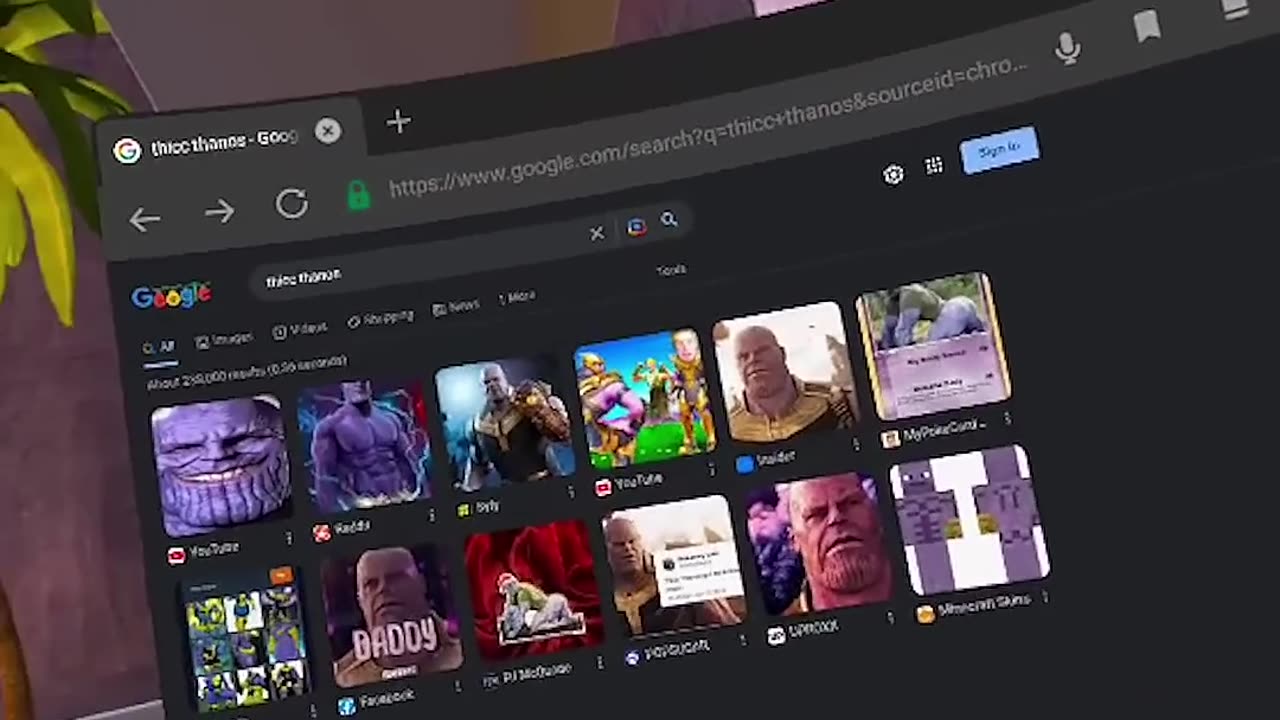The image size is (1280, 720).
Task: Close the 'thicc thanos - Google' tab
Action: pyautogui.click(x=327, y=130)
